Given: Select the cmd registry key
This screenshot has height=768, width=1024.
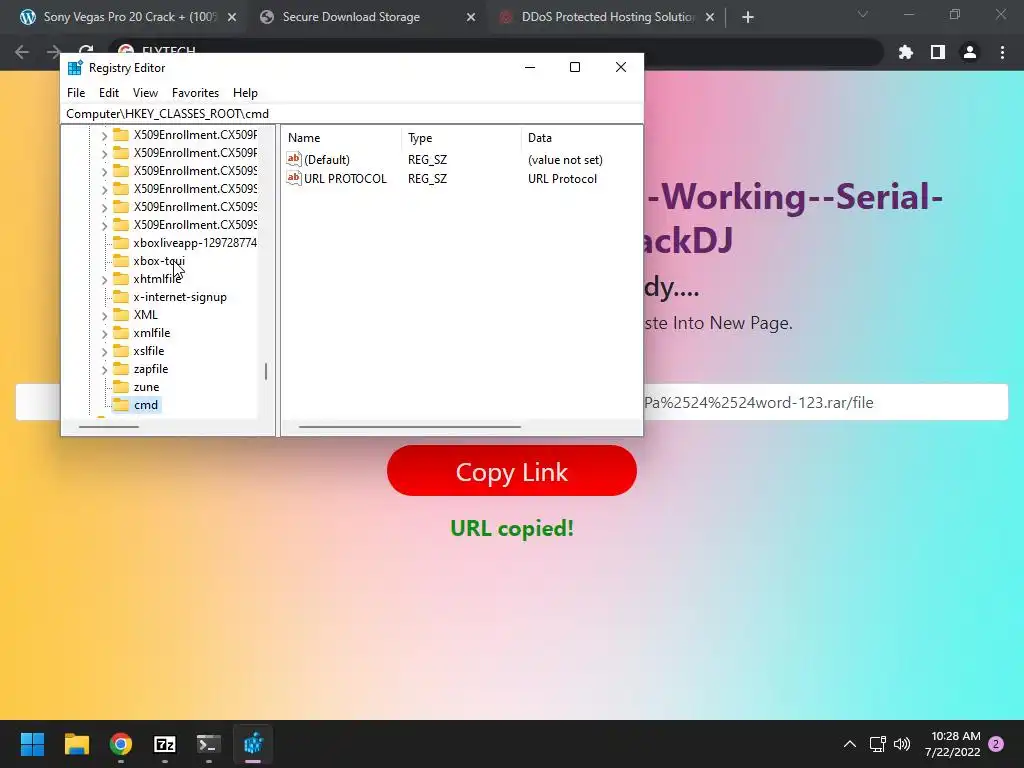Looking at the screenshot, I should coord(146,405).
